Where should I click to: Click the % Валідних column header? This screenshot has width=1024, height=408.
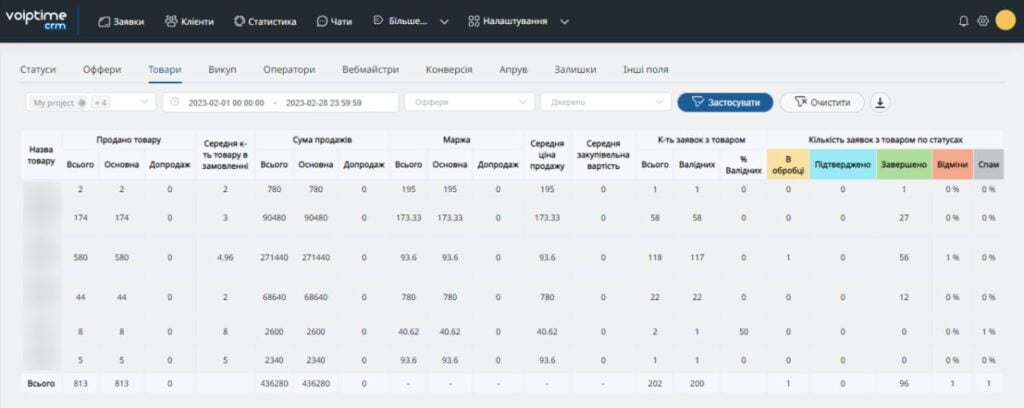tap(743, 164)
